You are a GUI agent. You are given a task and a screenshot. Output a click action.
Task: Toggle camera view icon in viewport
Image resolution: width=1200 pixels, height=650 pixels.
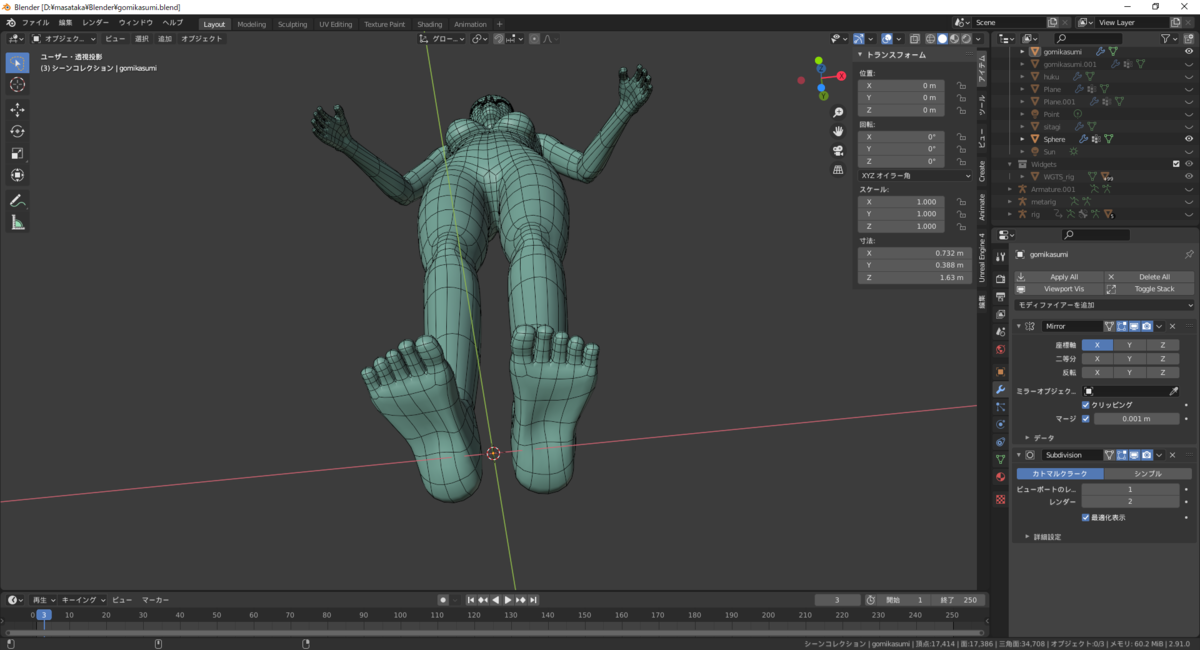click(x=838, y=150)
